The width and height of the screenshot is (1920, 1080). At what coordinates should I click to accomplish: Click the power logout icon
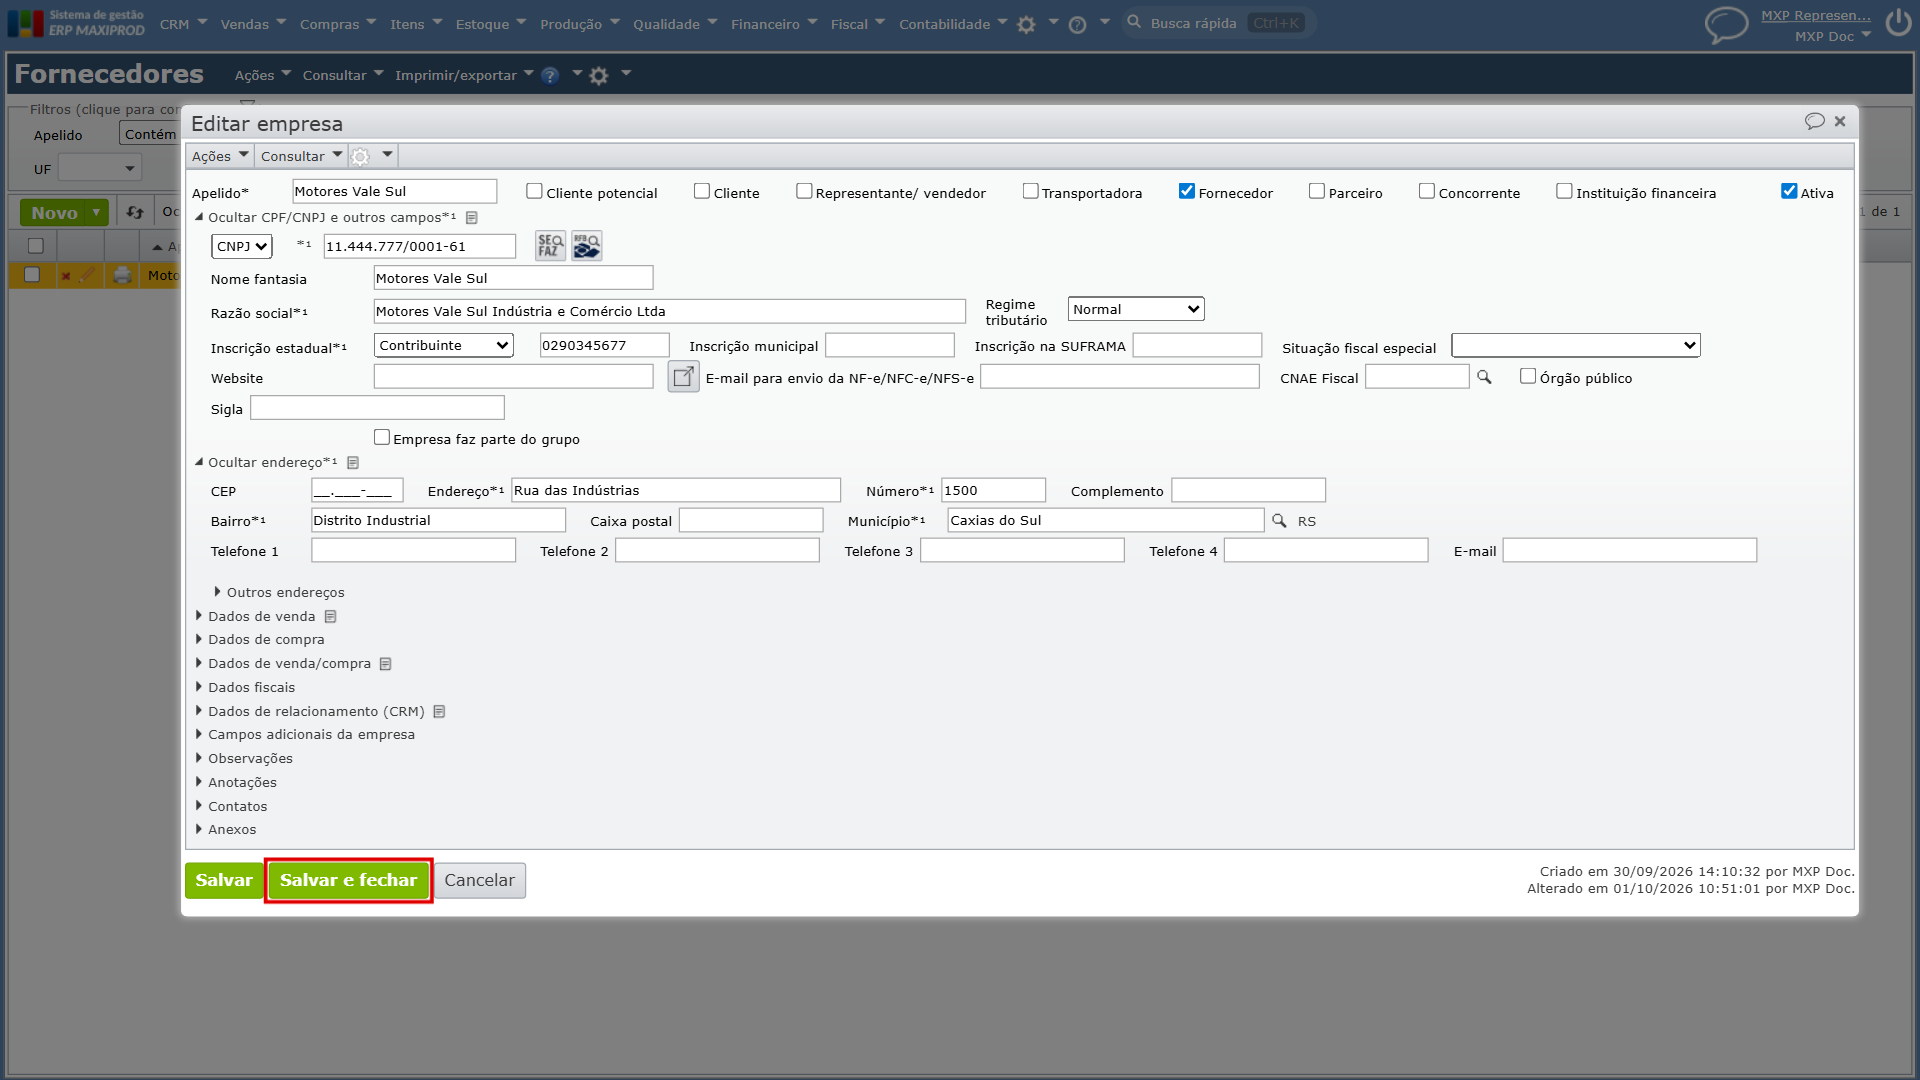[1898, 23]
